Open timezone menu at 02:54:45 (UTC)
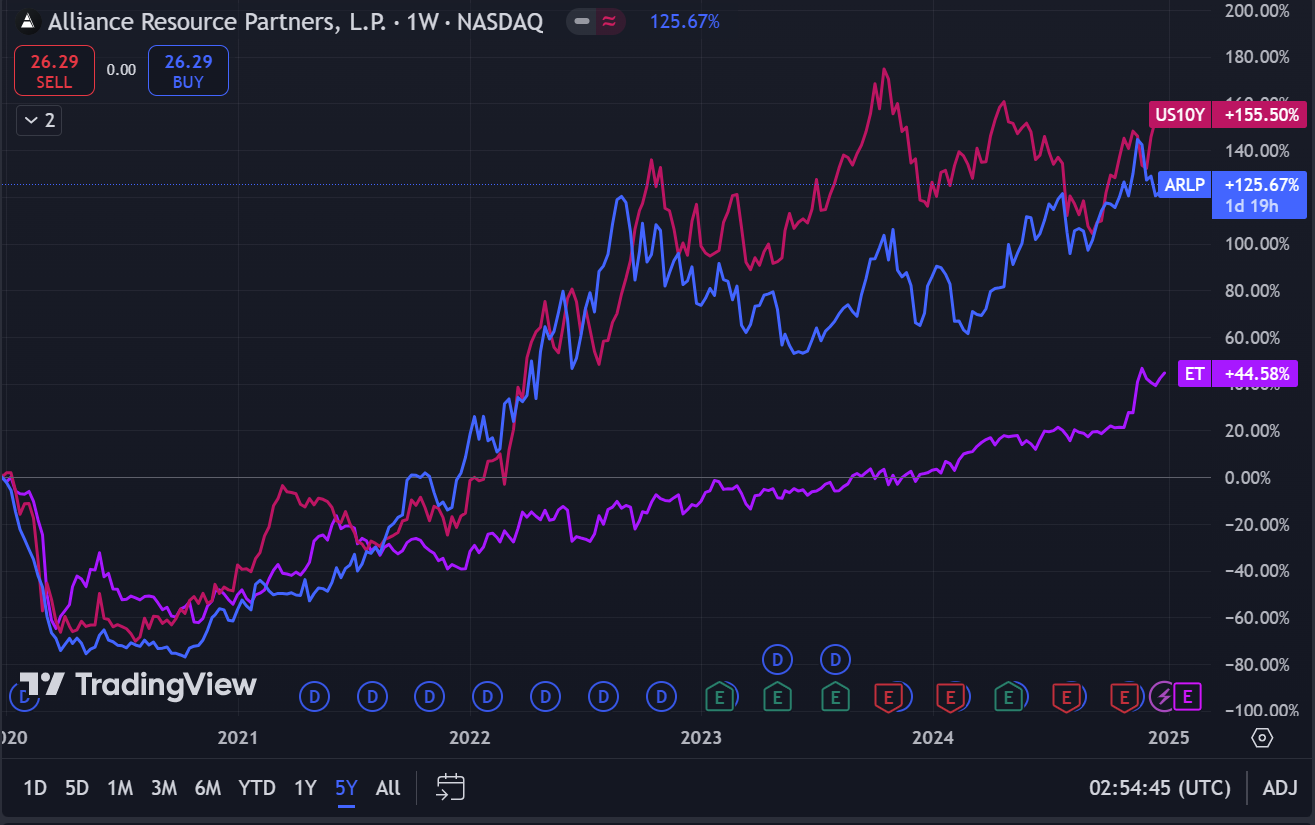This screenshot has width=1315, height=825. (x=1160, y=788)
